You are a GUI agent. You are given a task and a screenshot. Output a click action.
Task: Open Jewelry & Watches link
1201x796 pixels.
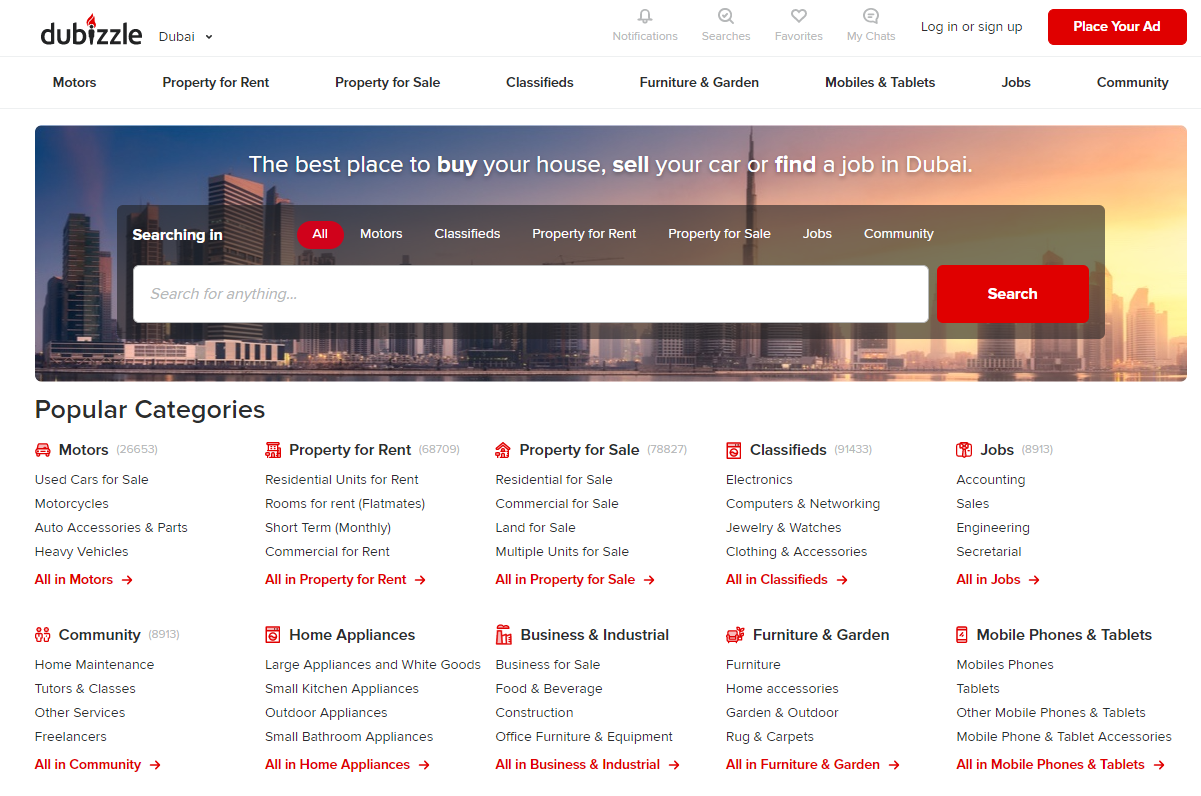click(784, 528)
